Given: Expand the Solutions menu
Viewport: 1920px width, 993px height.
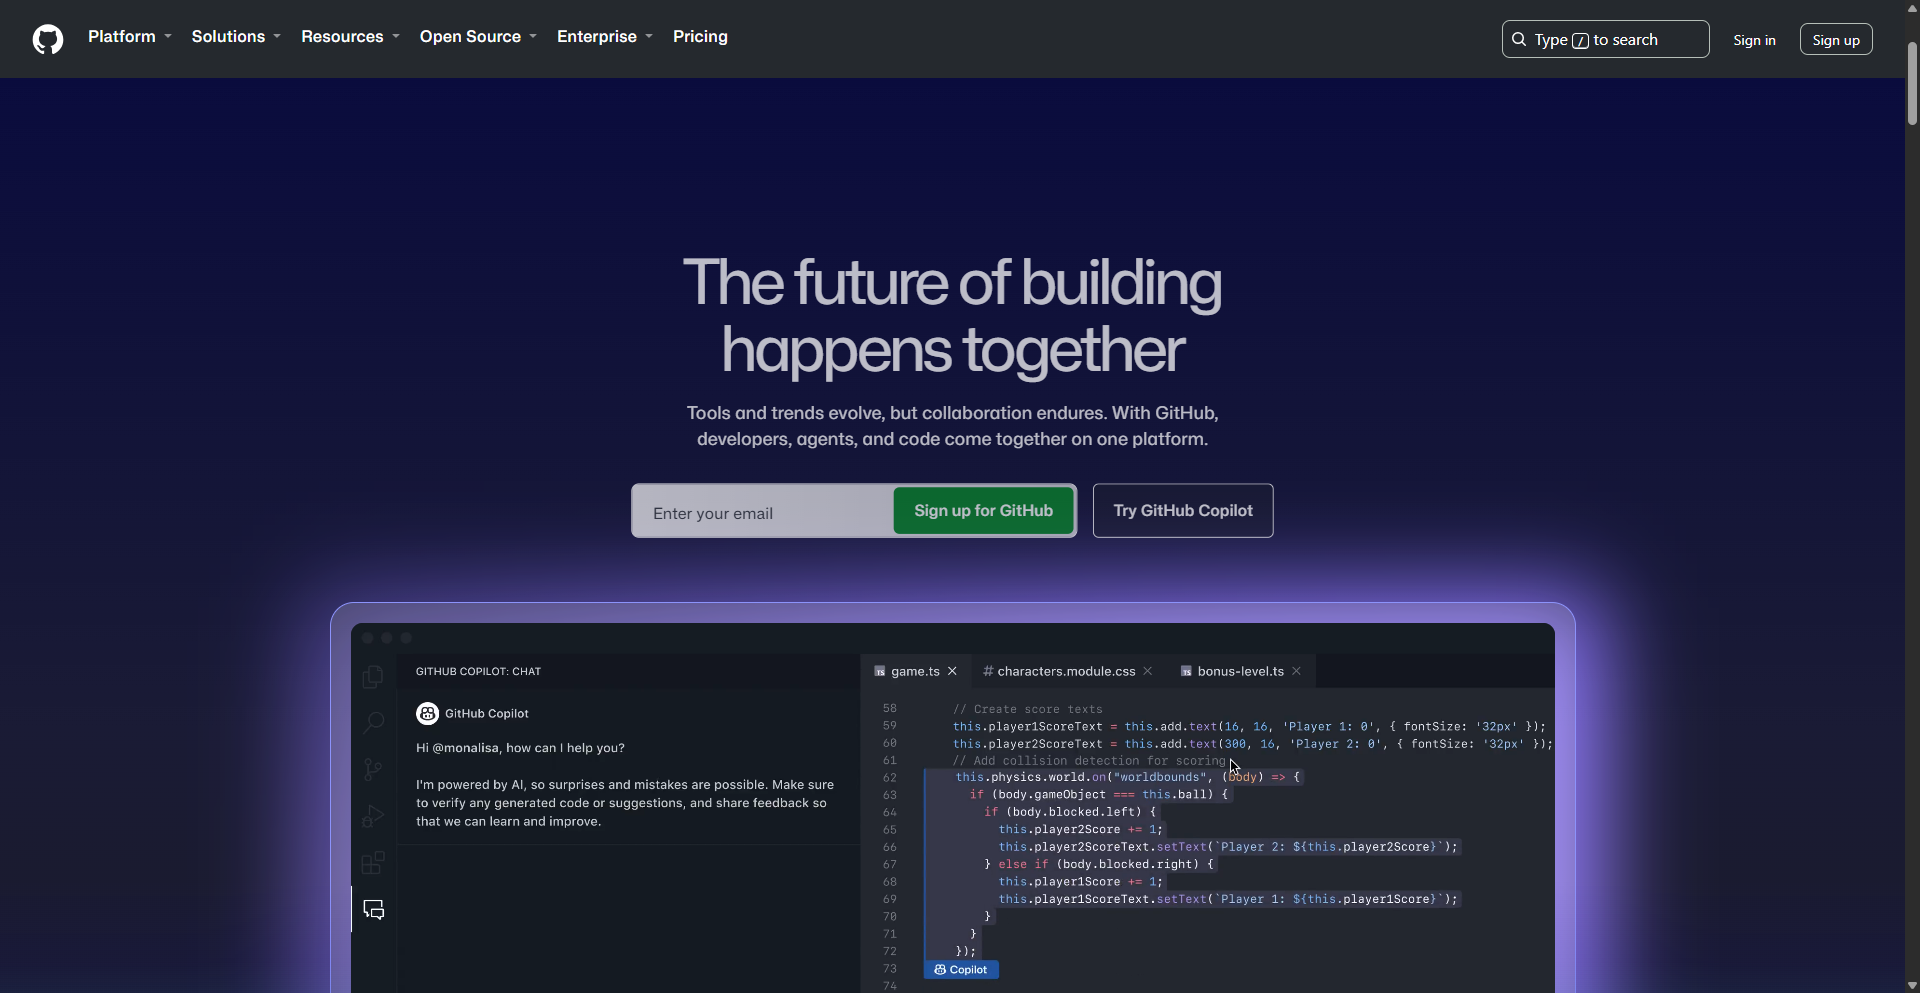Looking at the screenshot, I should tap(236, 37).
